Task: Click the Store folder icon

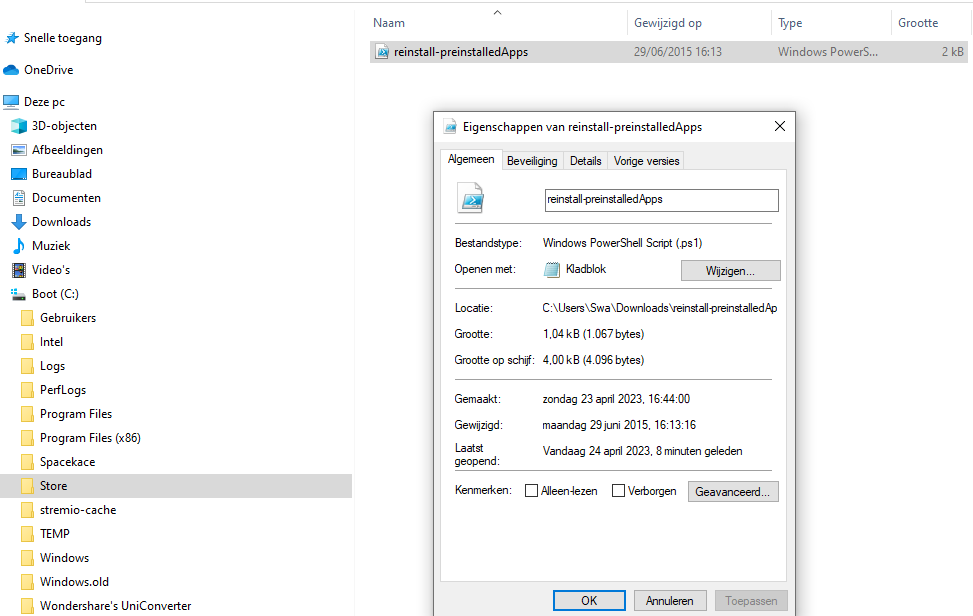Action: click(x=27, y=486)
